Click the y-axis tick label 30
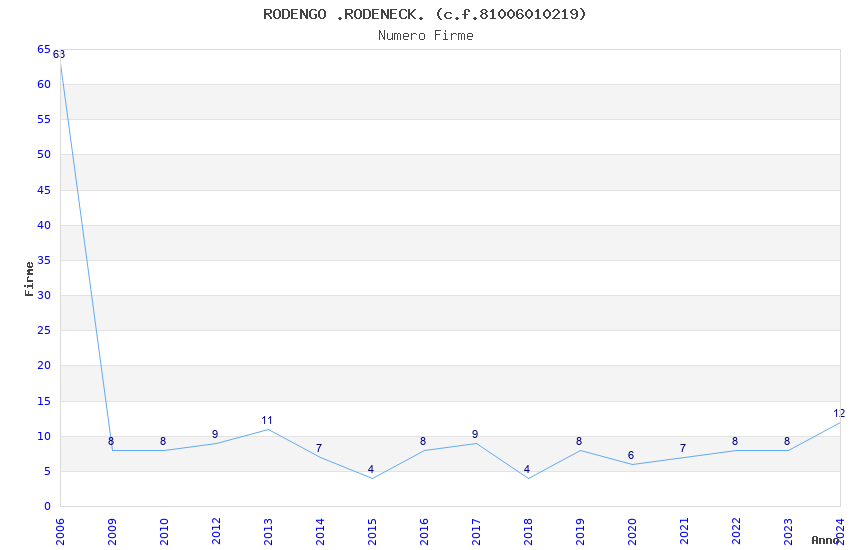Viewport: 850px width, 550px height. 44,295
